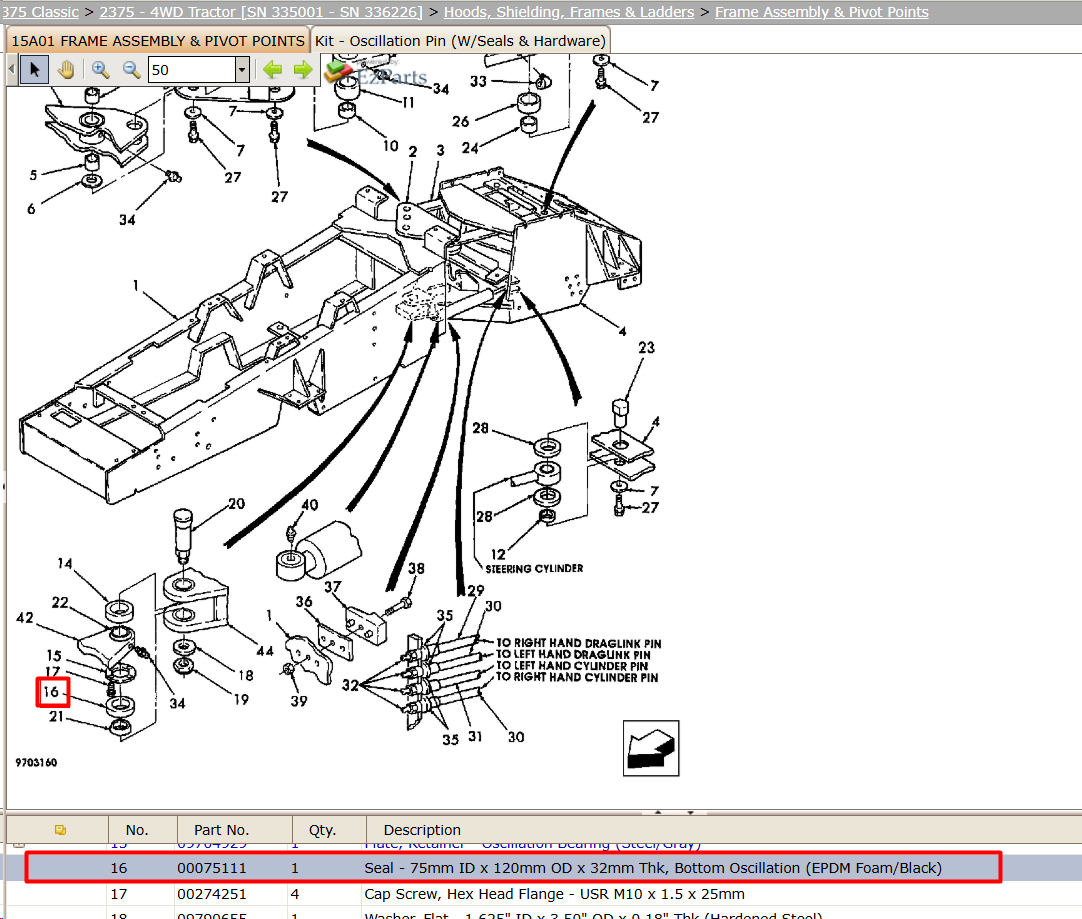Click callout 22 in the diagram
Viewport: 1082px width, 919px height.
pos(60,602)
